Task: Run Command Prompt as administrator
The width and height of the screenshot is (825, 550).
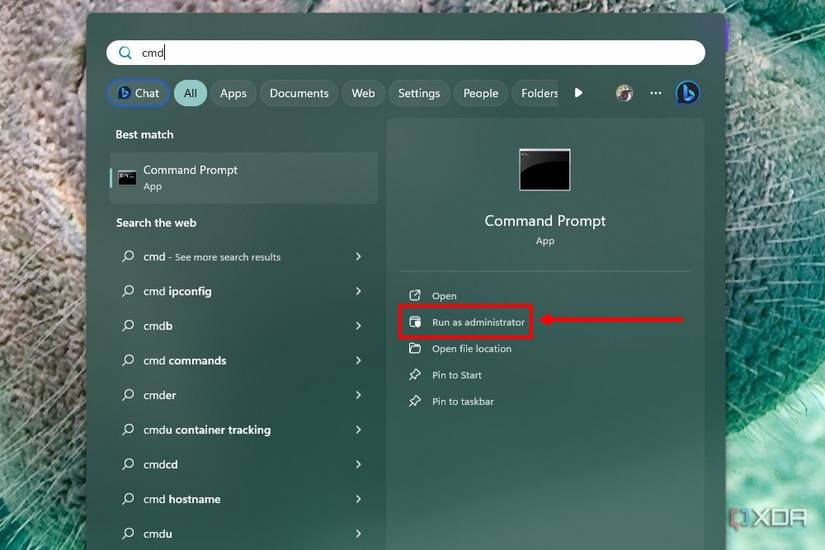Action: click(x=477, y=322)
